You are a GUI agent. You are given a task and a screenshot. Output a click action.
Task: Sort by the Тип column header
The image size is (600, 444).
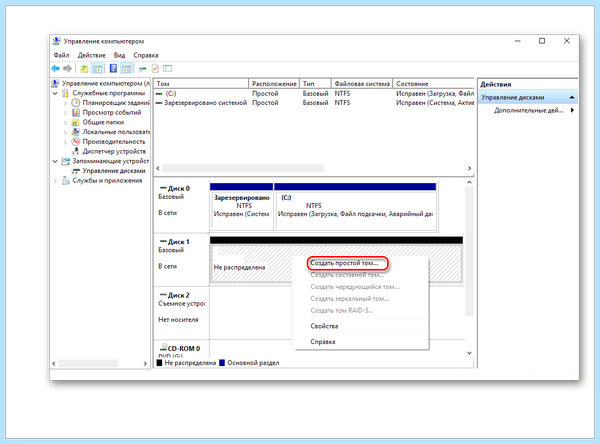pos(315,83)
